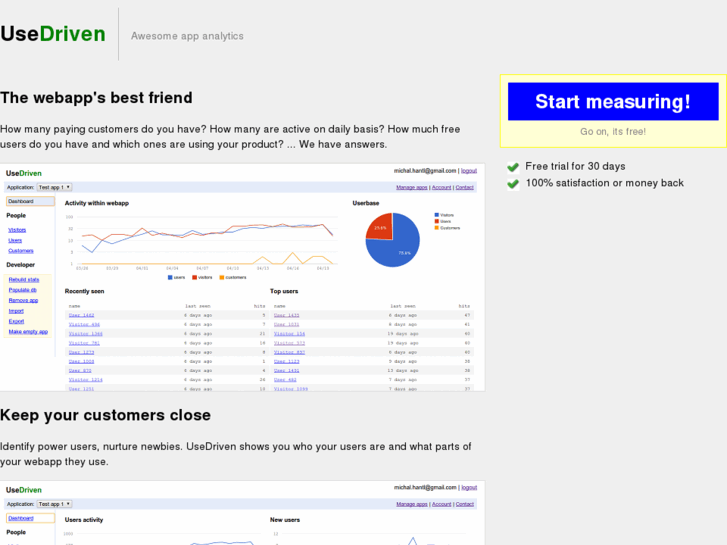Click Contact link in webapp's best friend screenshot
Viewport: 727px width, 545px height.
click(465, 187)
